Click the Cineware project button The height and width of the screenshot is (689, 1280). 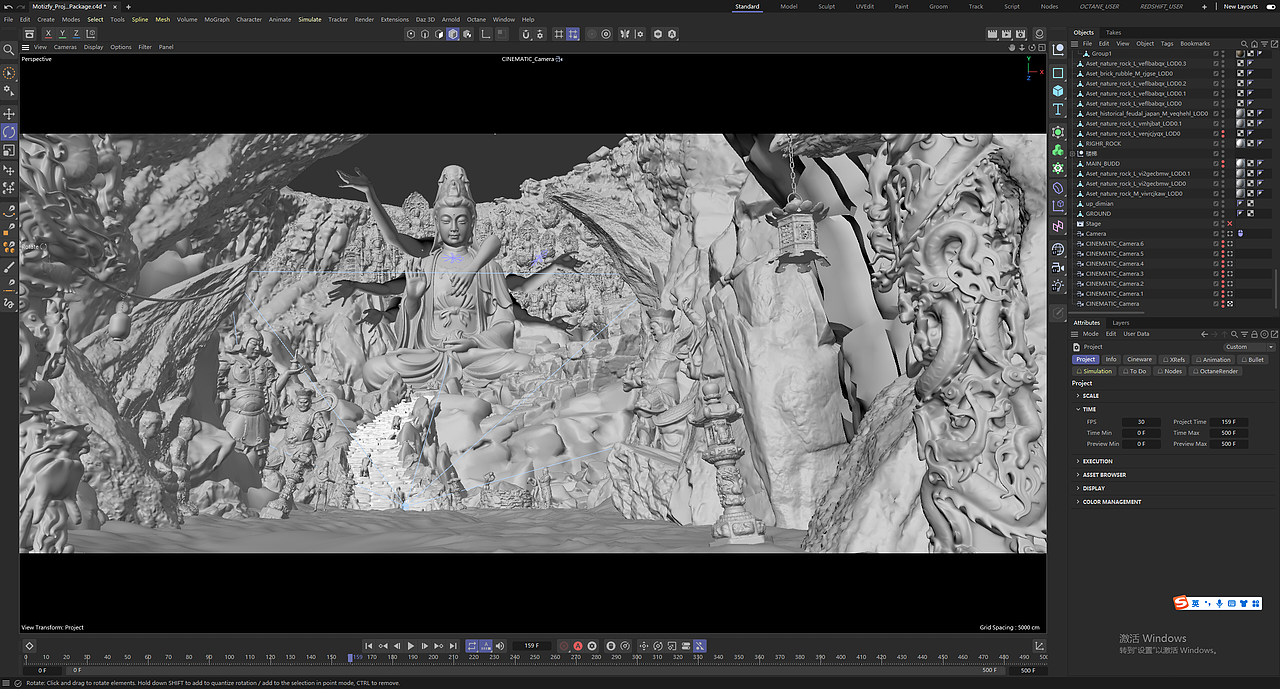coord(1139,359)
